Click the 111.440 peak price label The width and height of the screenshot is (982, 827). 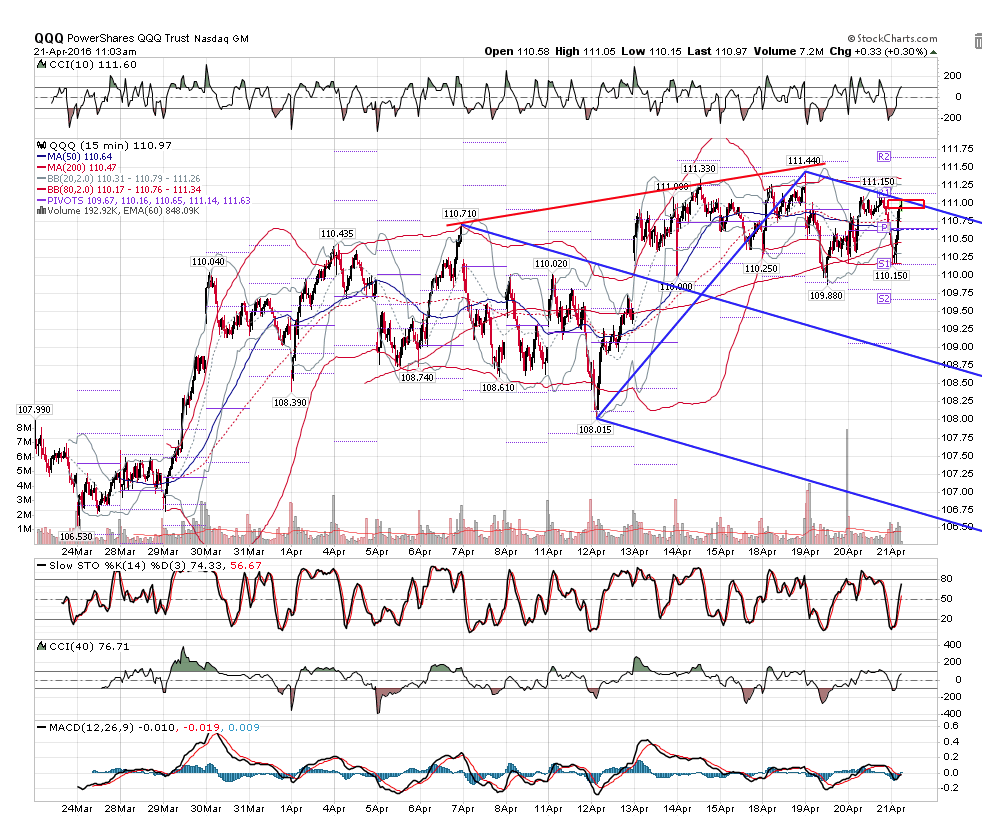pos(804,161)
